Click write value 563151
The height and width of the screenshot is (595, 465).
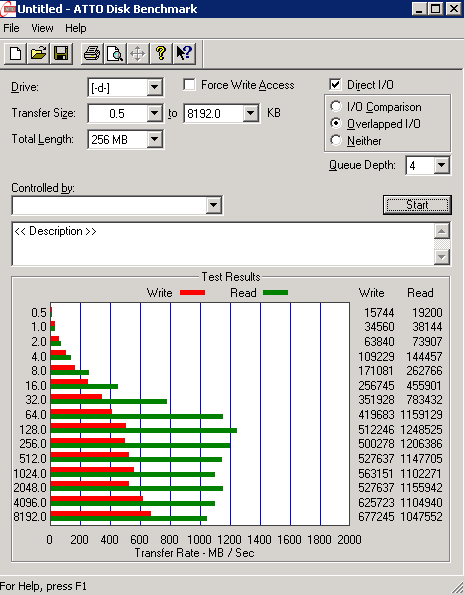pyautogui.click(x=376, y=474)
